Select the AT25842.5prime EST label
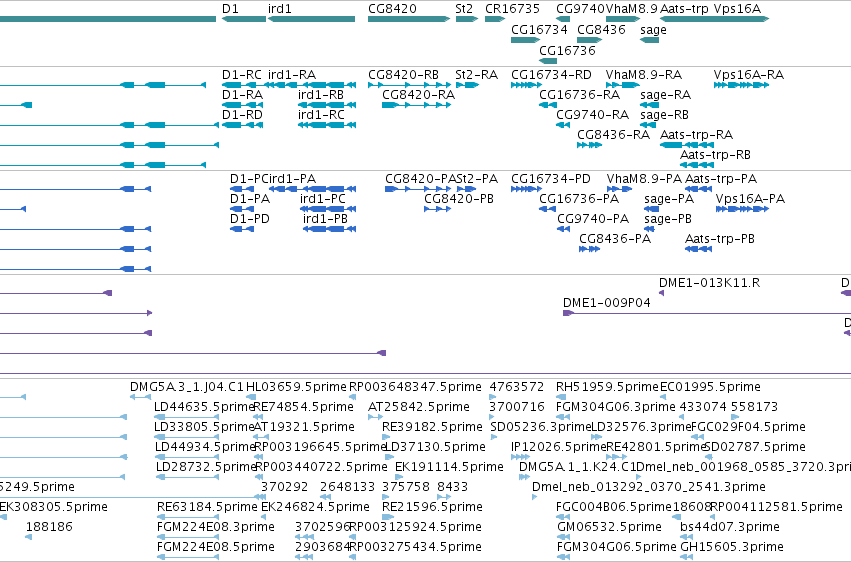The height and width of the screenshot is (562, 851). 418,407
